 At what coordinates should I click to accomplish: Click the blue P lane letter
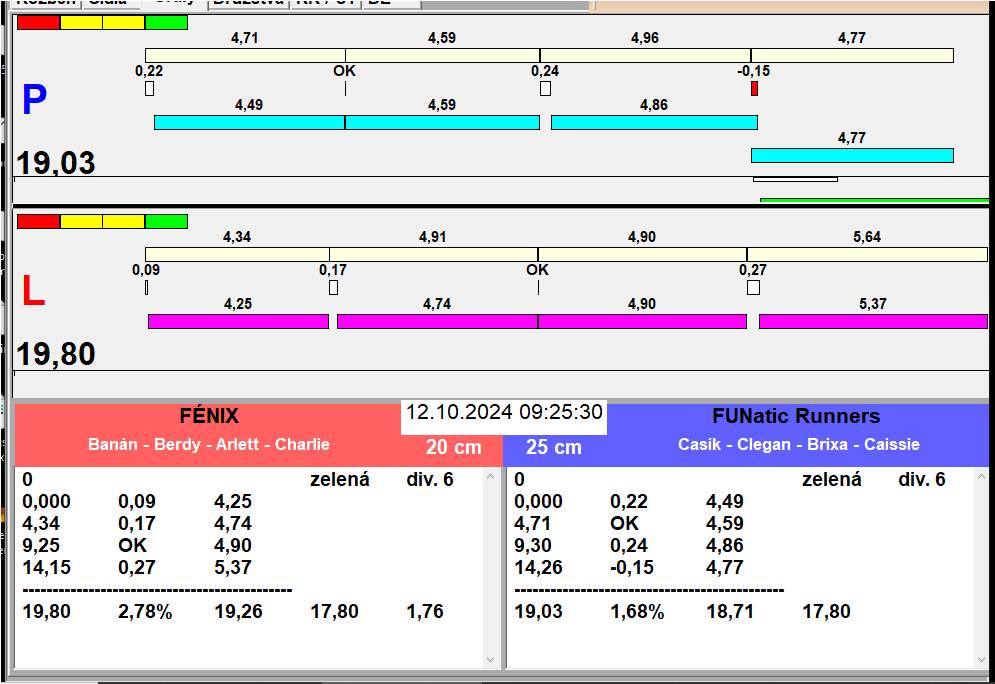[34, 100]
